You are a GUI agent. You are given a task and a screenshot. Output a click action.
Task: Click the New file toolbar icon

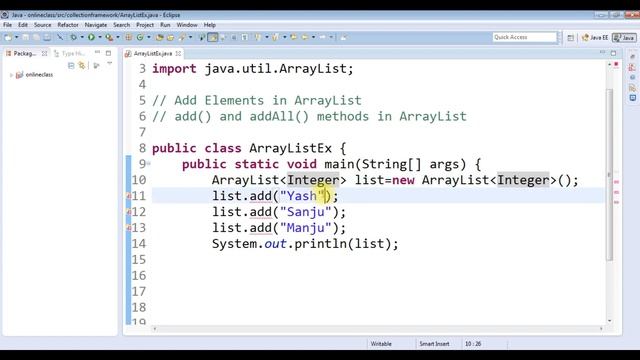8,37
